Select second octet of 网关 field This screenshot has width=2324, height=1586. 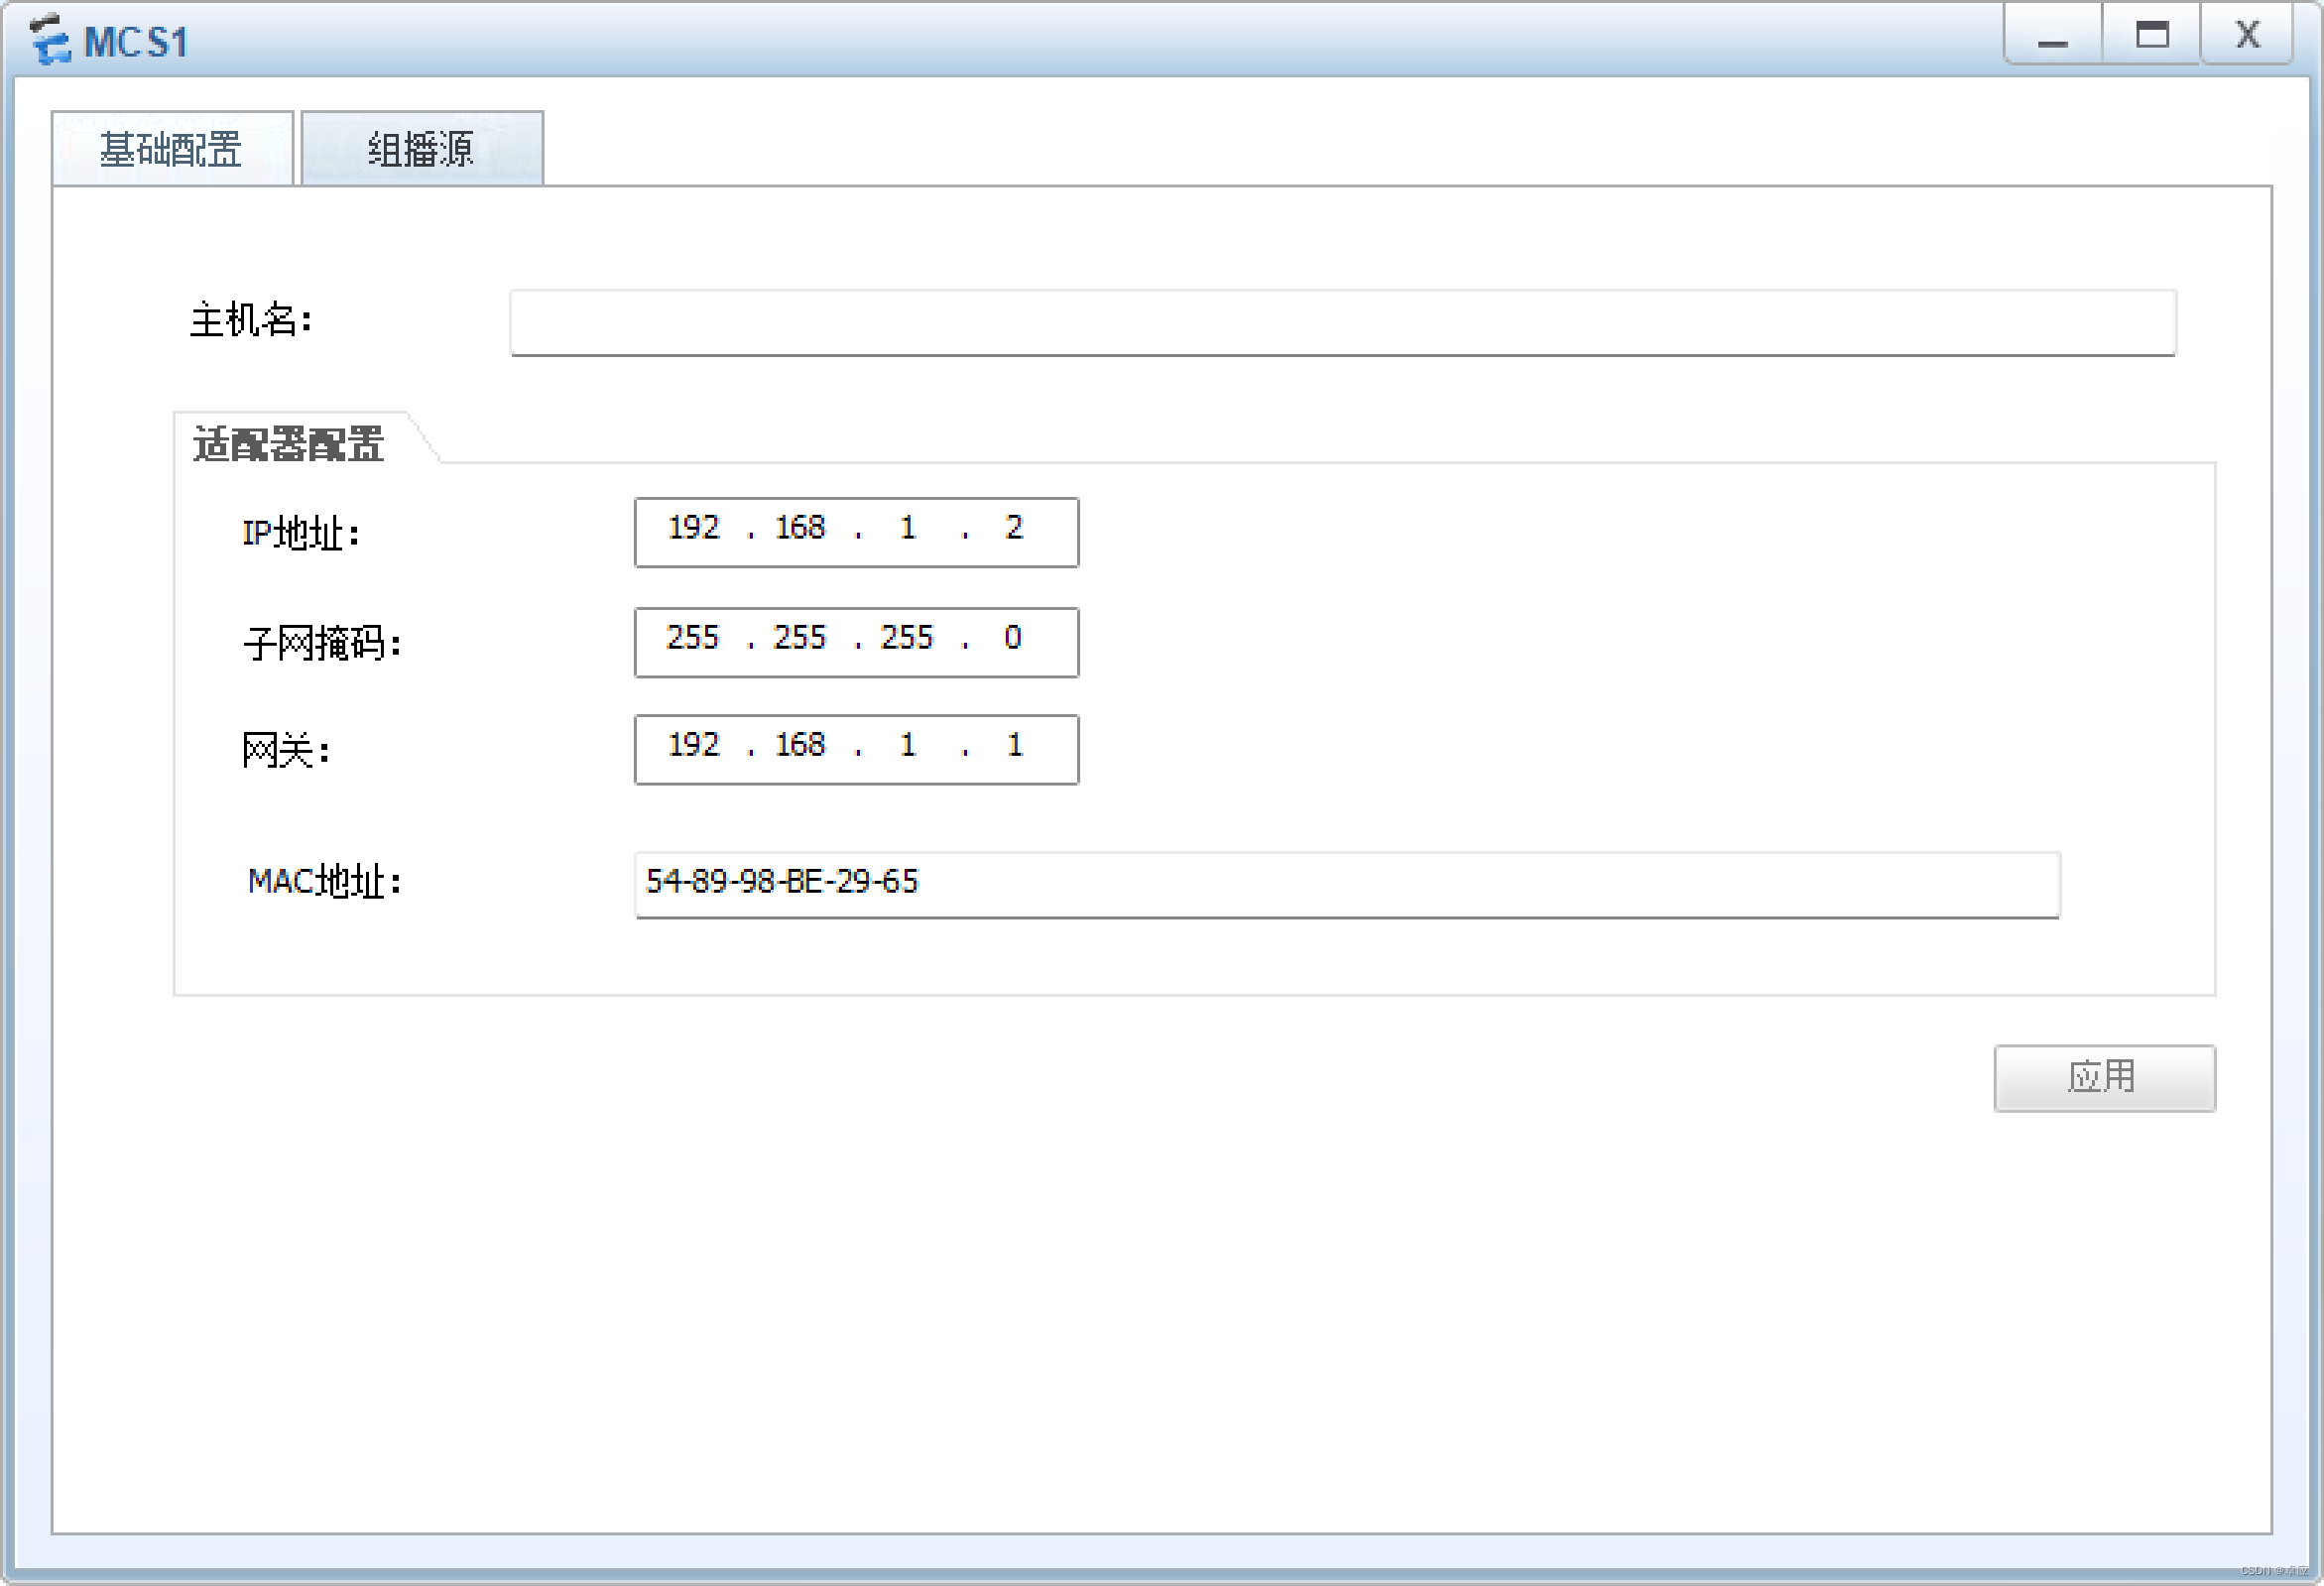click(x=800, y=746)
